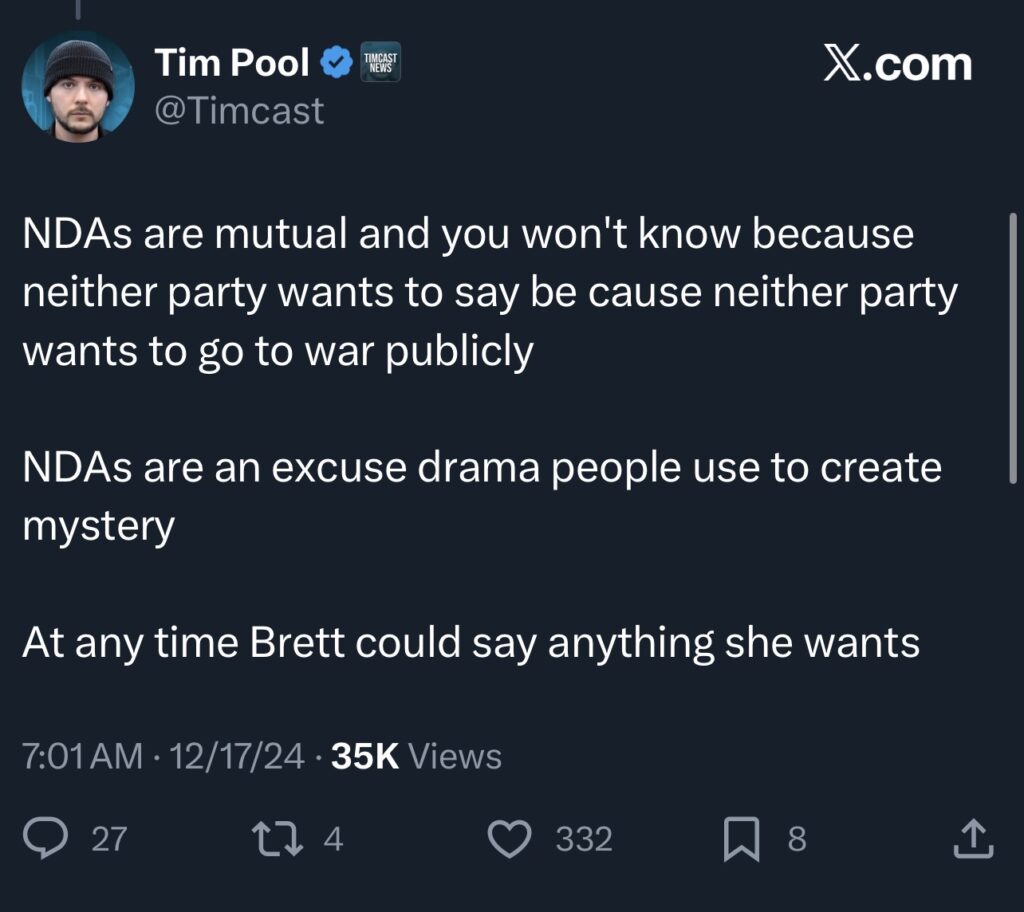Viewport: 1024px width, 912px height.
Task: Bookmark this tweet using the bookmark icon
Action: [741, 838]
